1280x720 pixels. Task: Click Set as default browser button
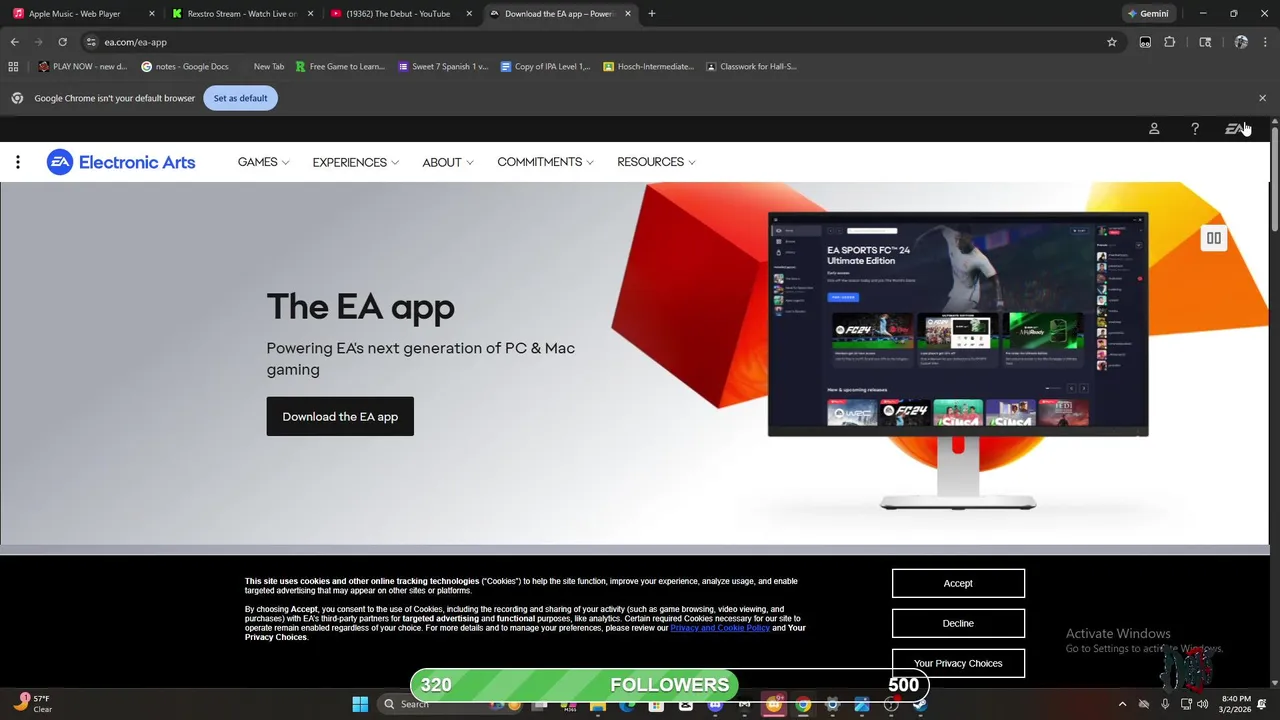point(240,98)
